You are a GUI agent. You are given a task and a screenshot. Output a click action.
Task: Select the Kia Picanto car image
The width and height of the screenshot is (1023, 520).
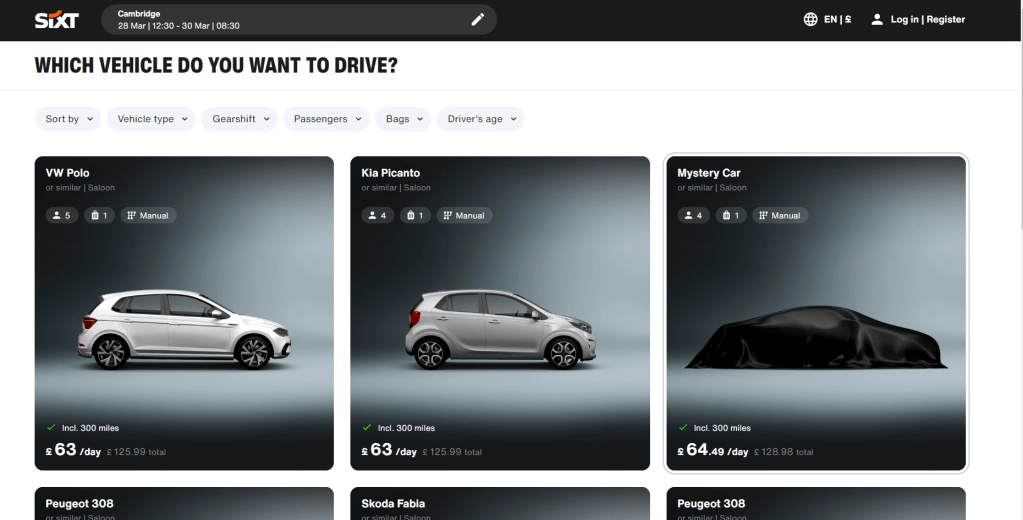point(499,329)
